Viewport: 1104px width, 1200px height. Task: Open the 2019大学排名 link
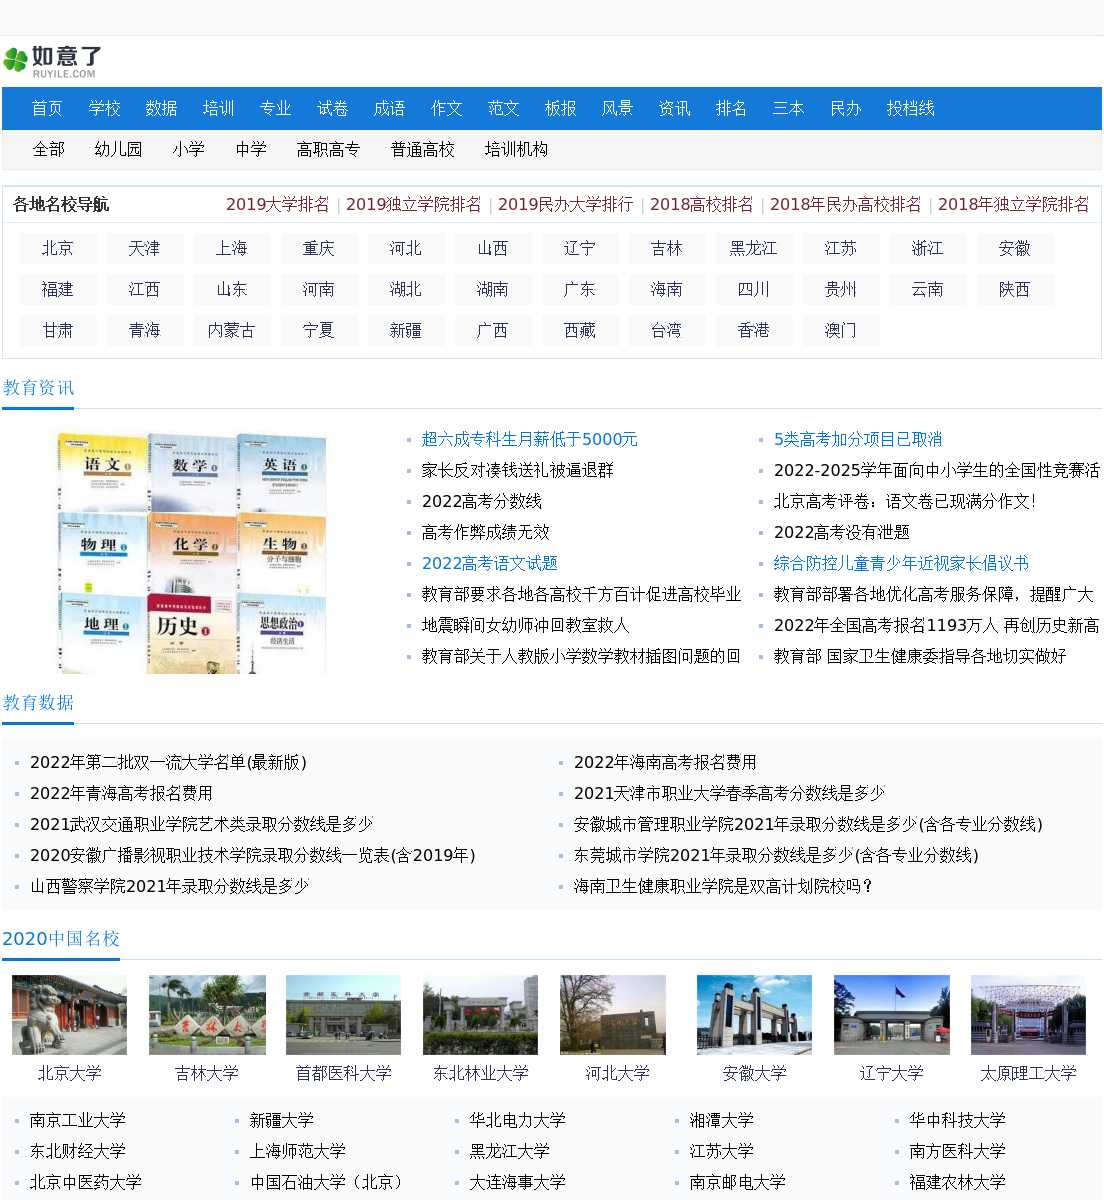pyautogui.click(x=277, y=204)
